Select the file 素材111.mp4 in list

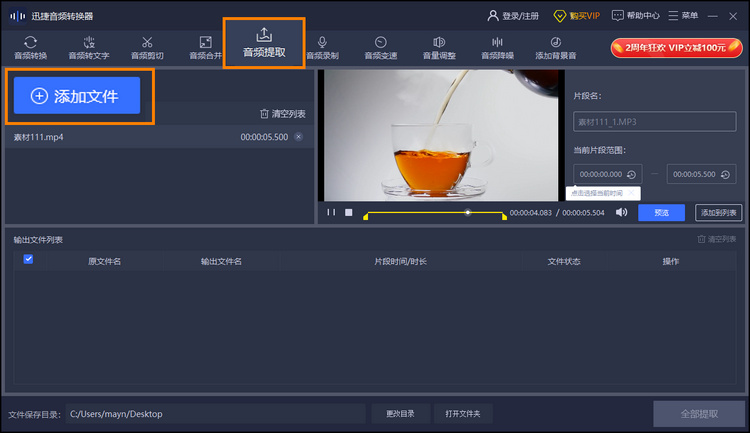pos(159,137)
